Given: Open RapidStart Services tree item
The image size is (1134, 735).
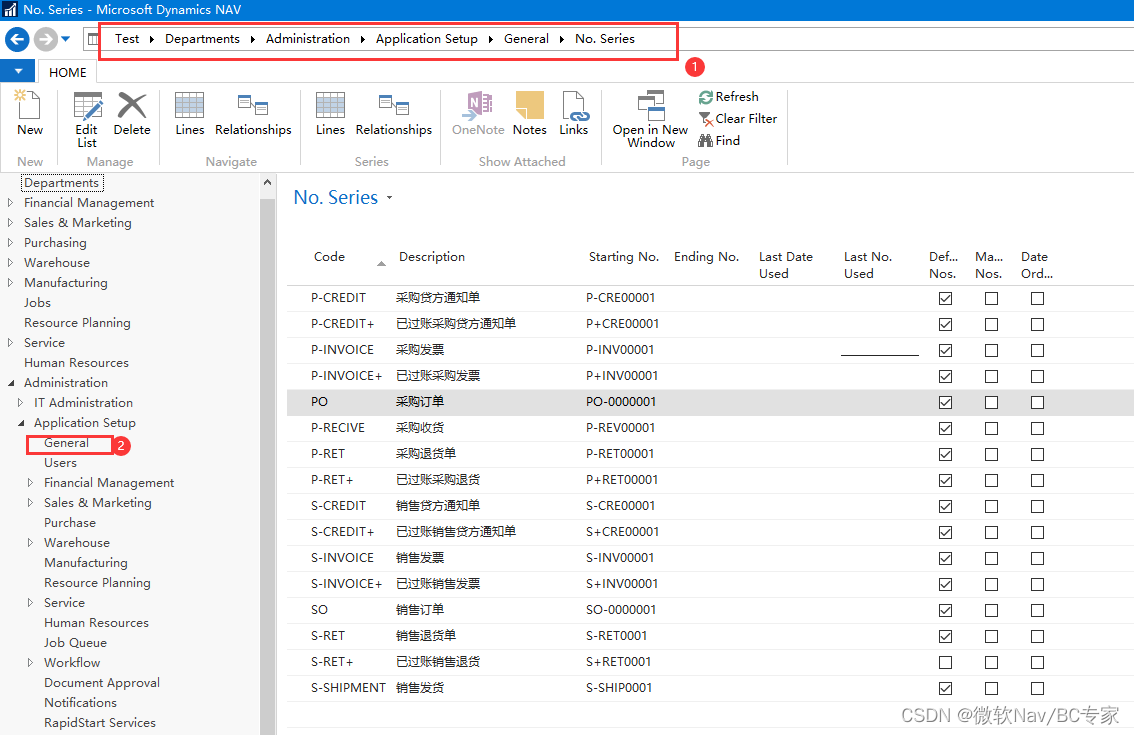Looking at the screenshot, I should (x=100, y=723).
